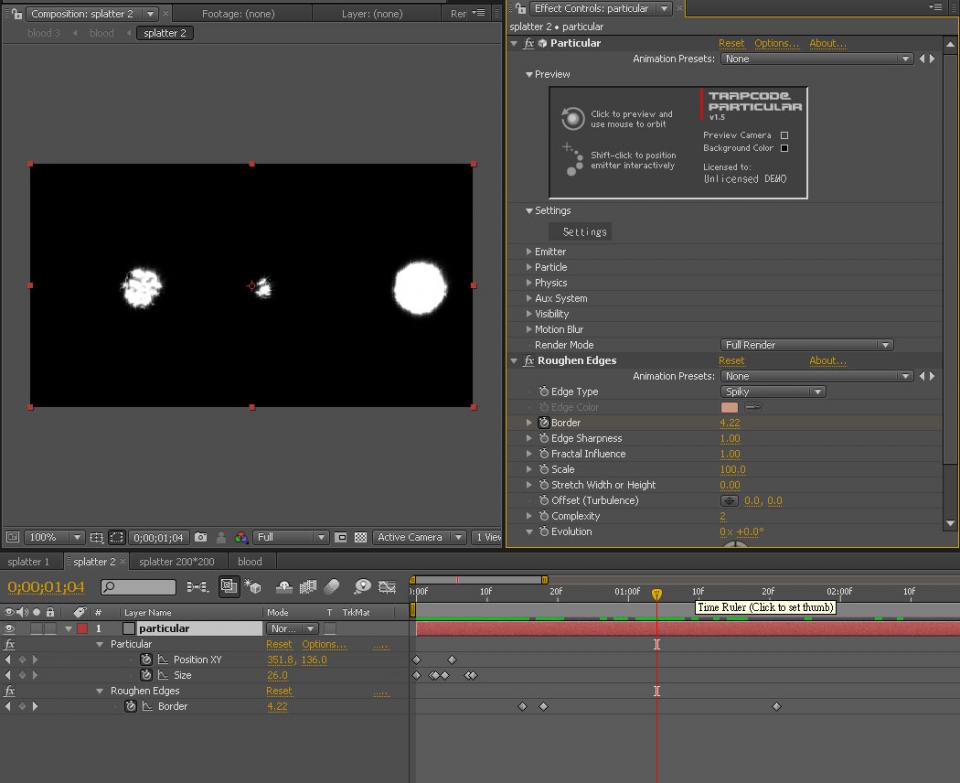The width and height of the screenshot is (960, 783).
Task: Click the Border stopwatch in Effect Controls
Action: [544, 423]
